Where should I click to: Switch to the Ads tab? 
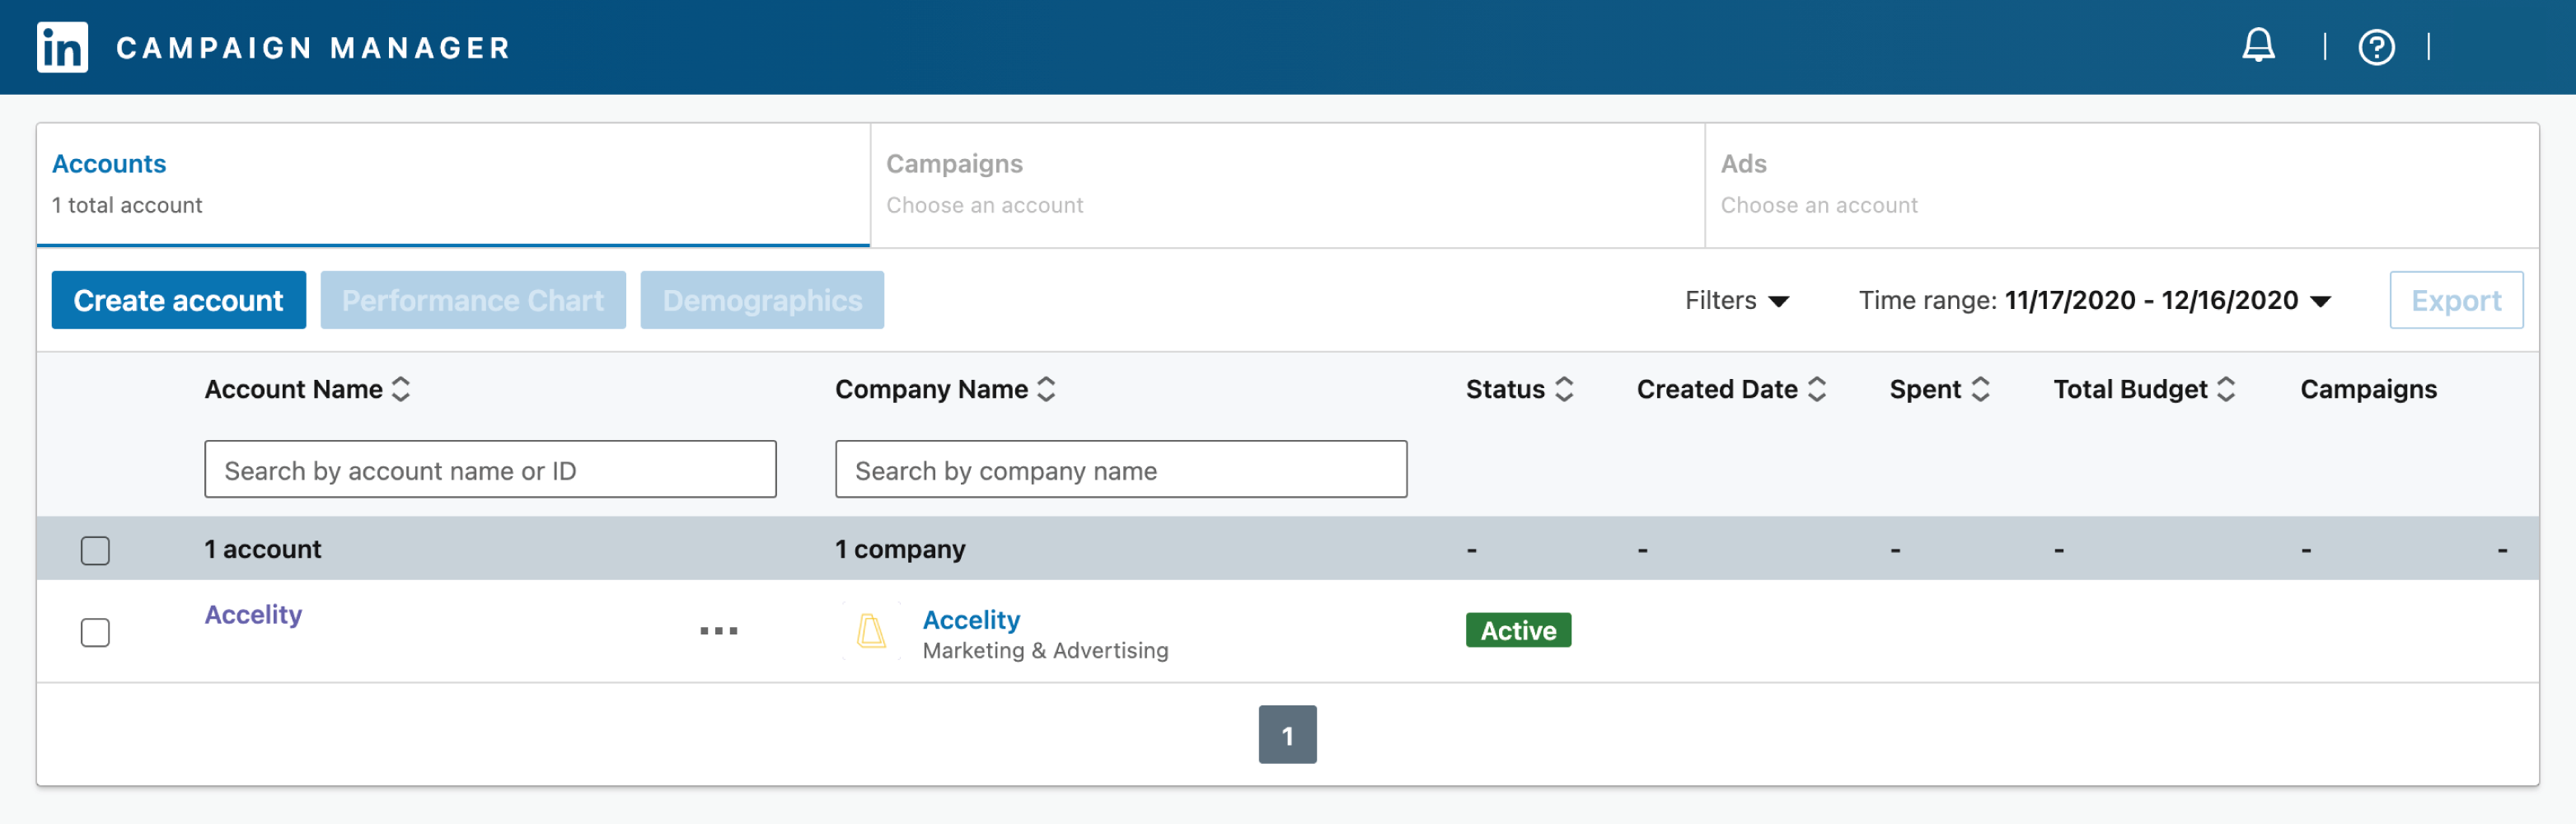[x=2121, y=184]
